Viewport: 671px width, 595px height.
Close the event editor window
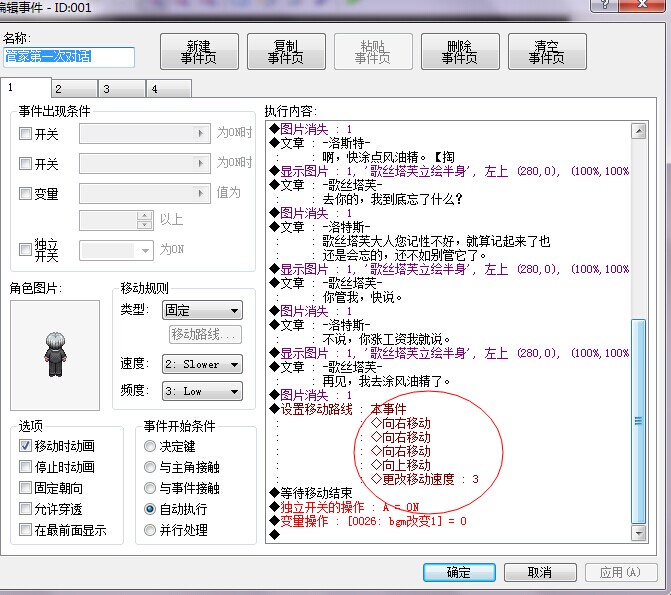pyautogui.click(x=644, y=5)
